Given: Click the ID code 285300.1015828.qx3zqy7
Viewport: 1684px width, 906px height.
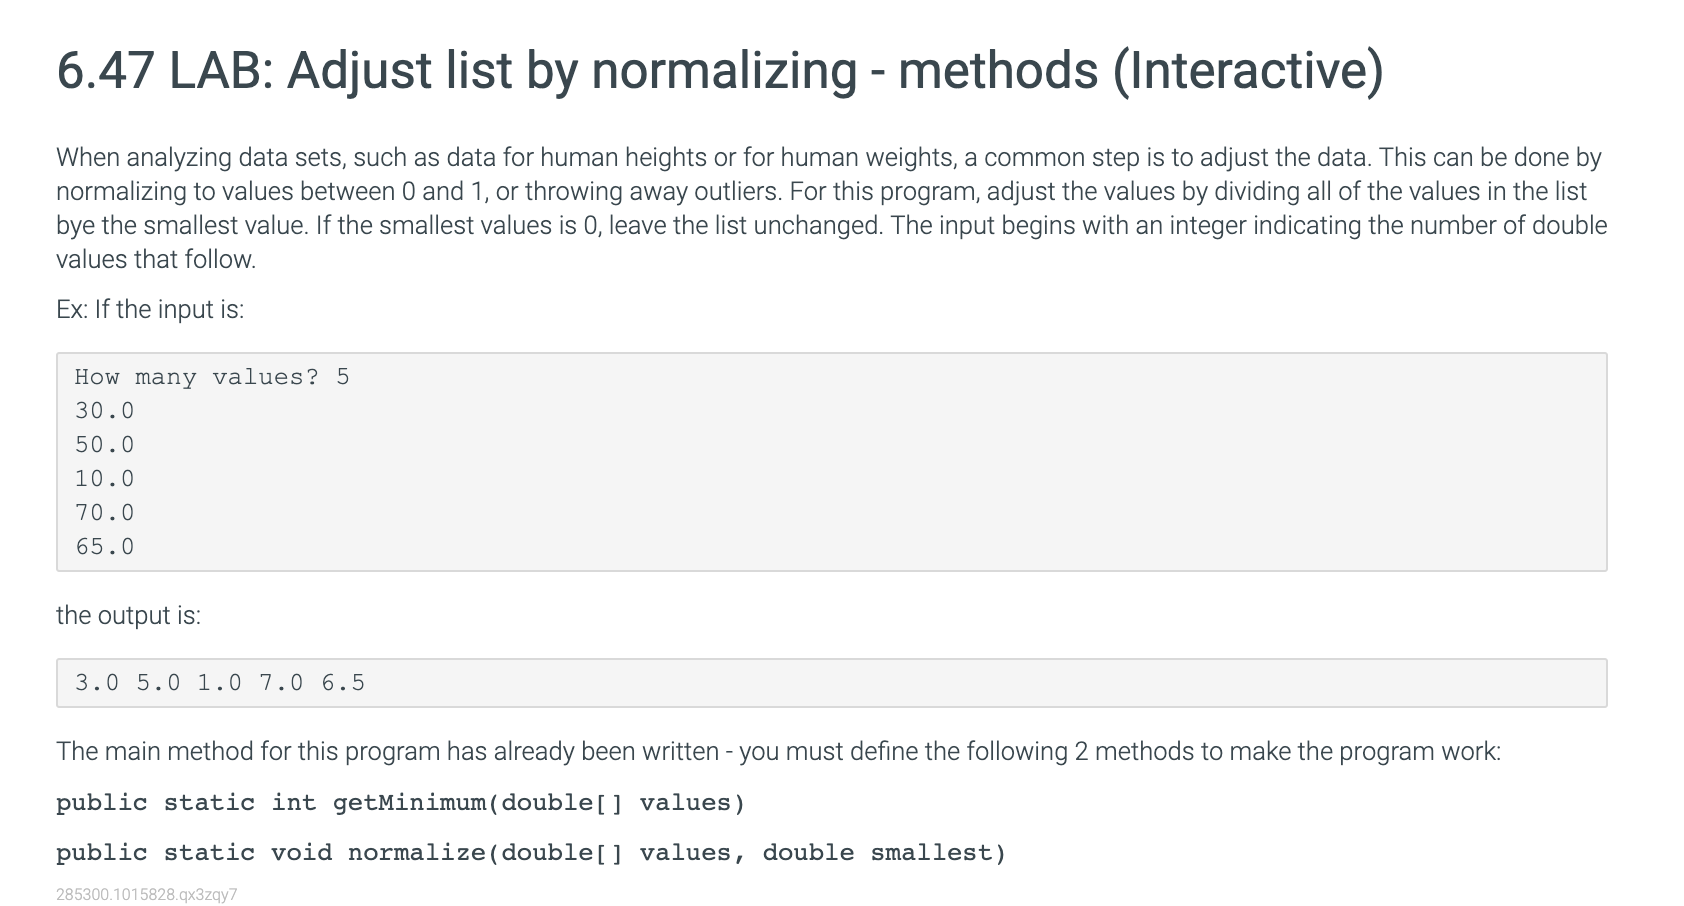Looking at the screenshot, I should pos(147,895).
